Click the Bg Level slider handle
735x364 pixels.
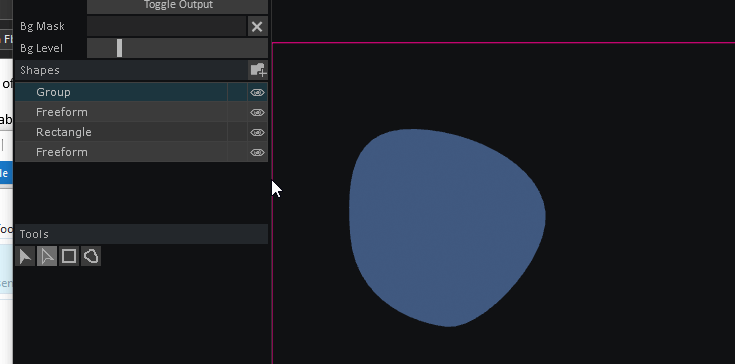coord(120,48)
